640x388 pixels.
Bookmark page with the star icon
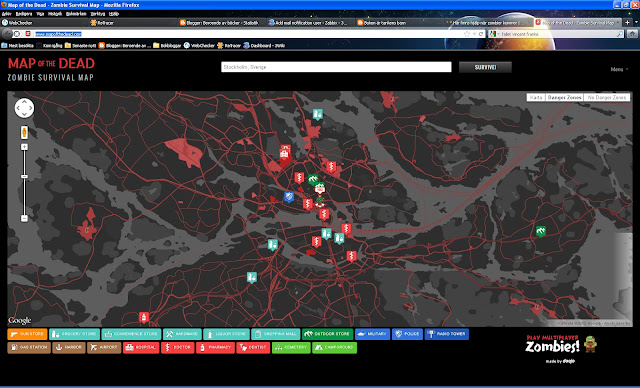pos(467,34)
